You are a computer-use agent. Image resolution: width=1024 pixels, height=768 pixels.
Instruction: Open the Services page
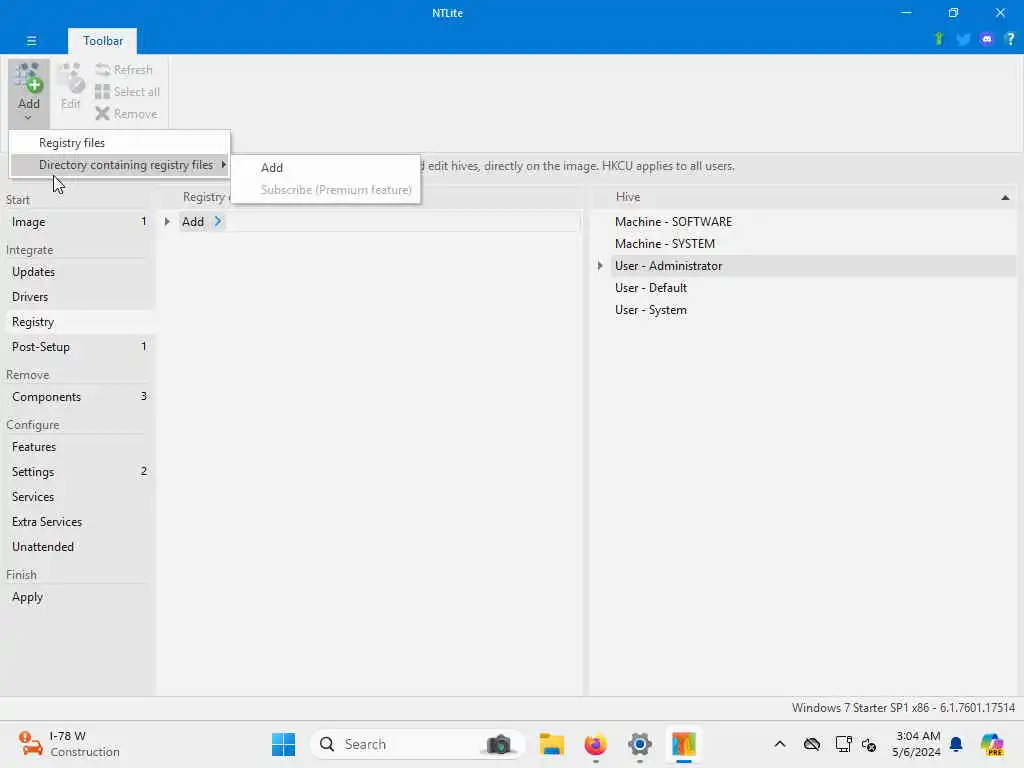78,496
